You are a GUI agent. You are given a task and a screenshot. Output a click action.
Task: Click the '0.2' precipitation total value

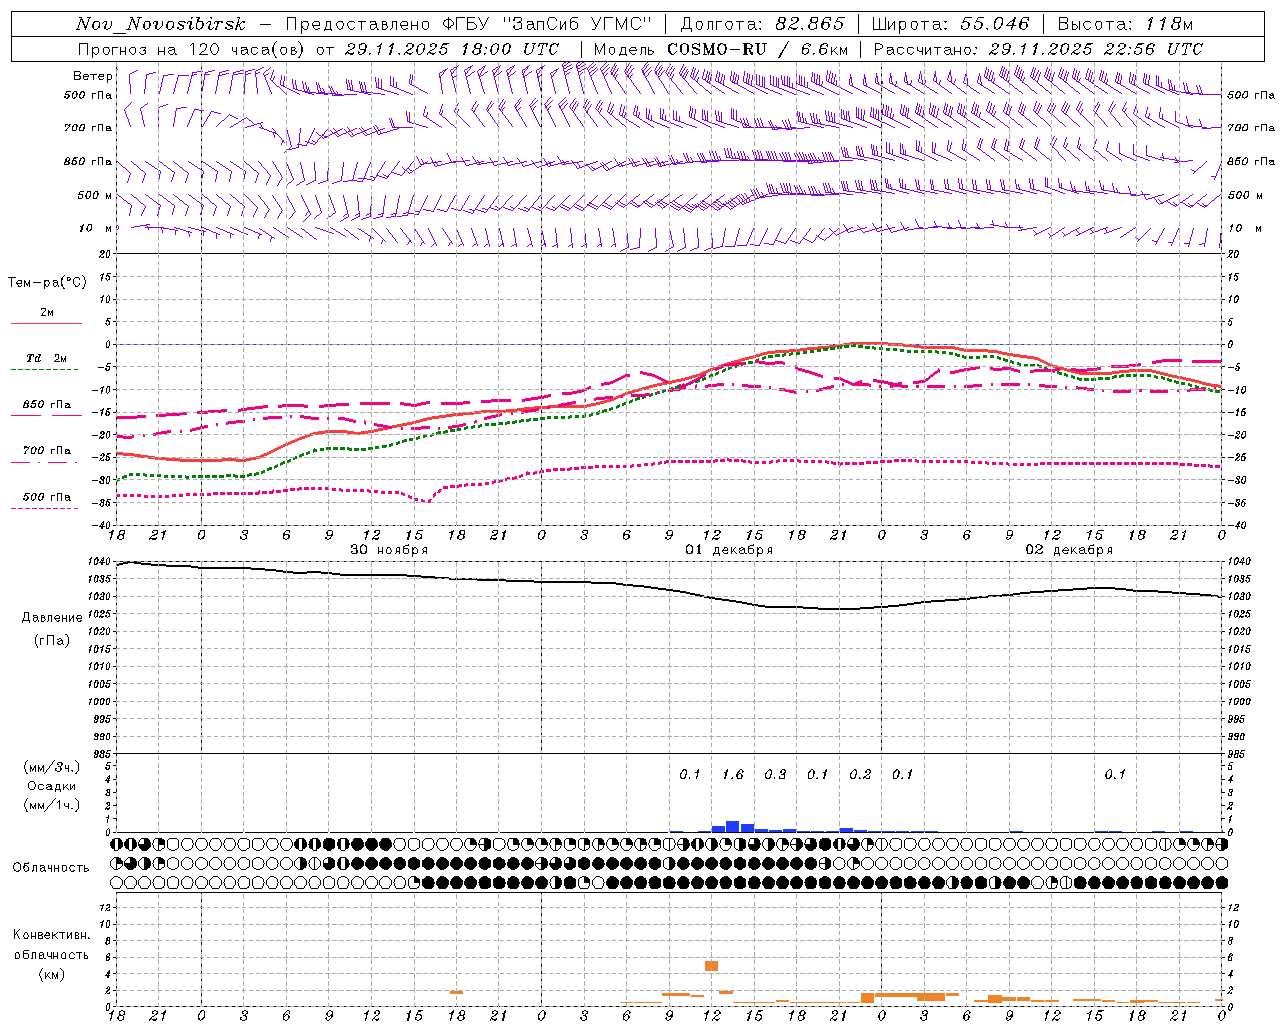[860, 774]
